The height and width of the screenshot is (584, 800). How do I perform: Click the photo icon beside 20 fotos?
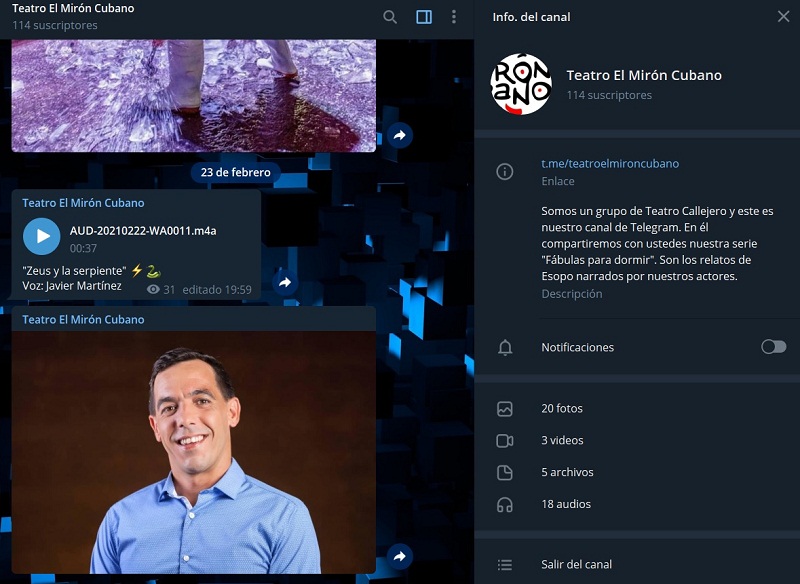[x=505, y=409]
